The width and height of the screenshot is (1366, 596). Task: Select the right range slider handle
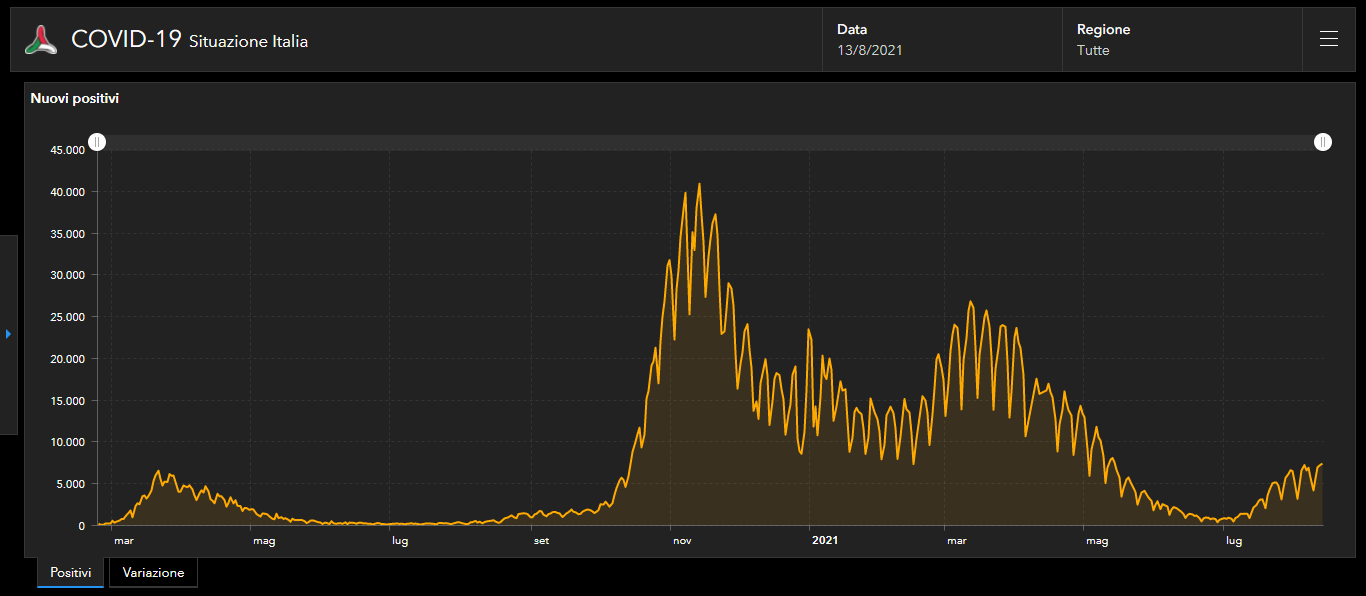[x=1323, y=142]
